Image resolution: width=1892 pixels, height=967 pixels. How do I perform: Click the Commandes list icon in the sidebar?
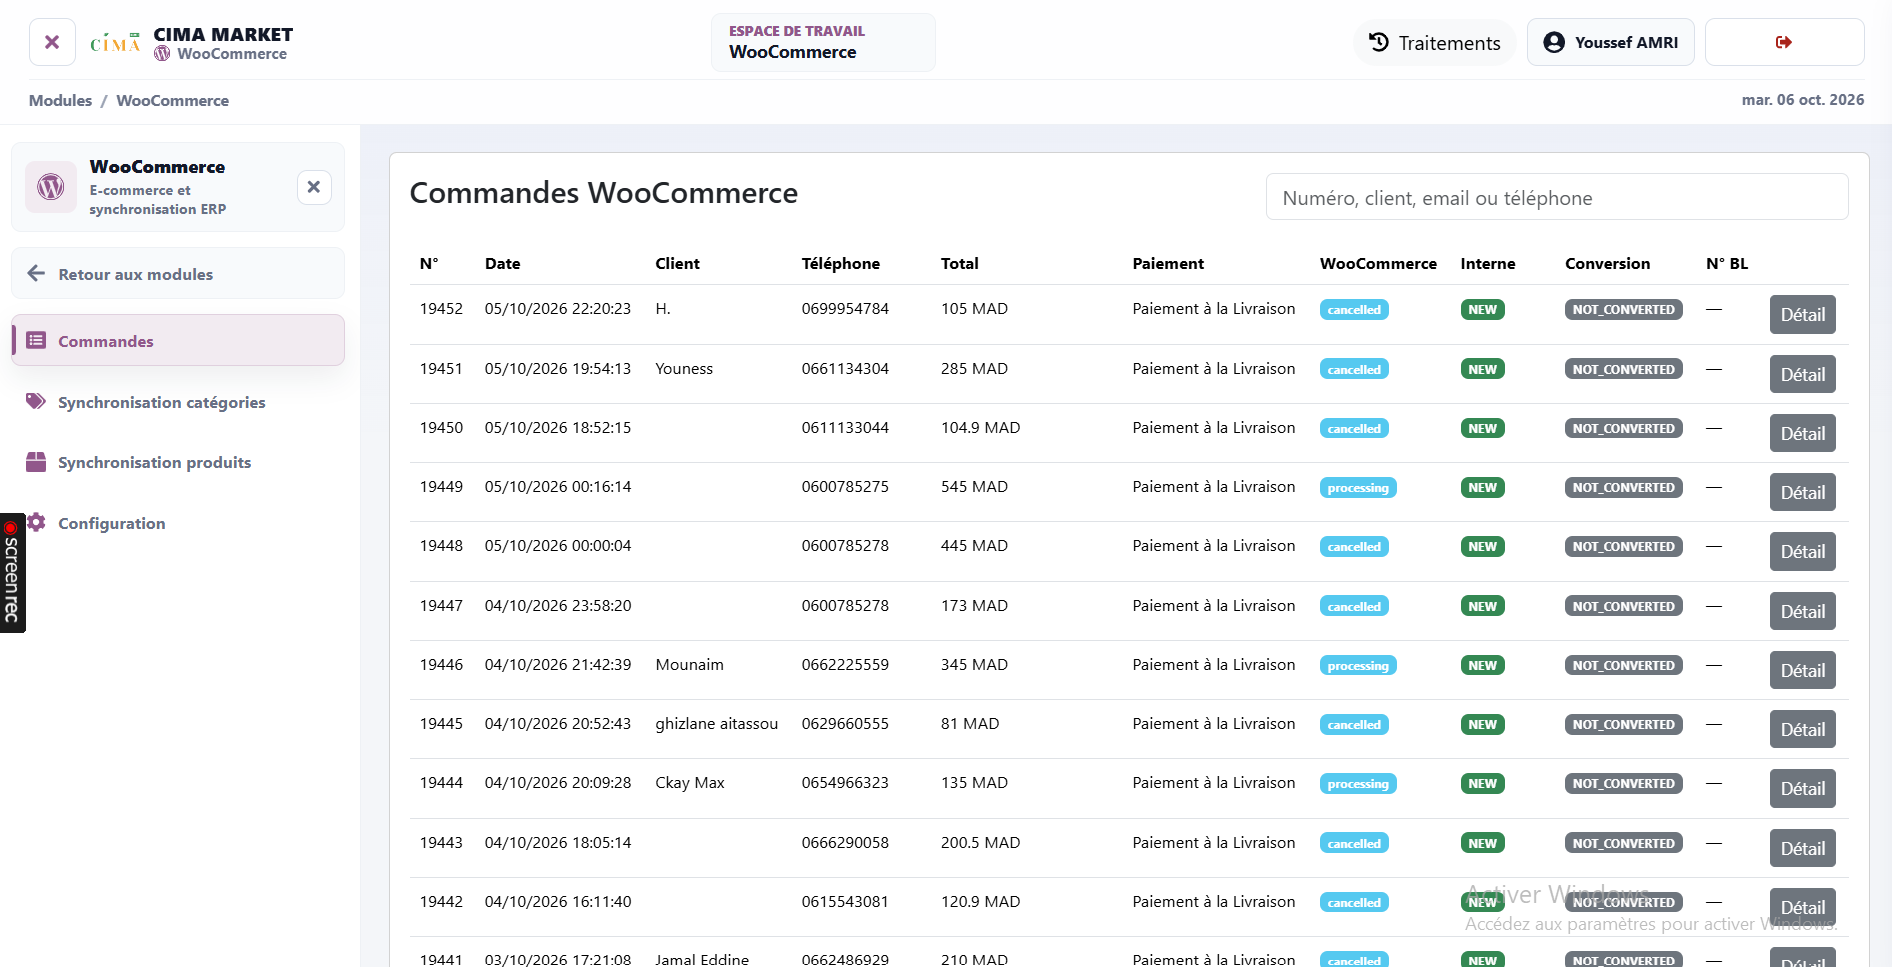[x=36, y=340]
